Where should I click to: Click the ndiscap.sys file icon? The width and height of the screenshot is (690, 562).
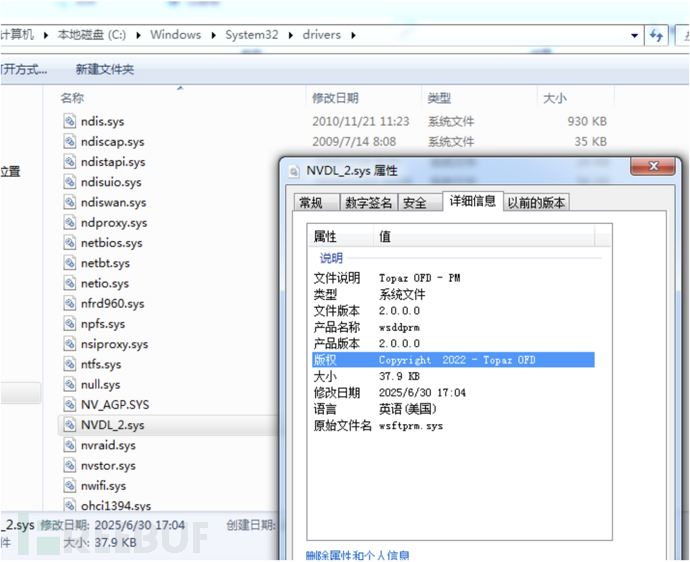pyautogui.click(x=70, y=141)
